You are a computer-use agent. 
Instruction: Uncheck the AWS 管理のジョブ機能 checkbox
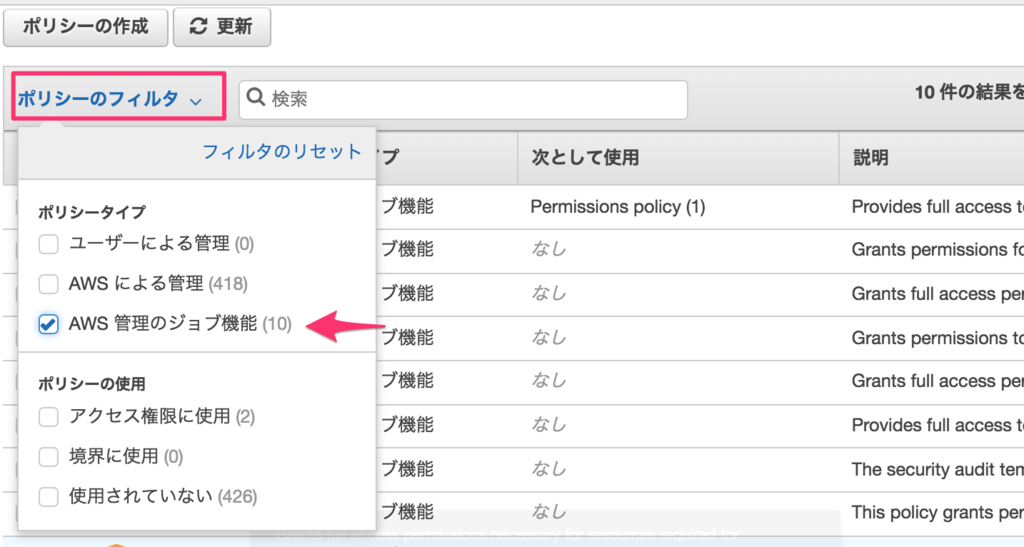pyautogui.click(x=48, y=324)
